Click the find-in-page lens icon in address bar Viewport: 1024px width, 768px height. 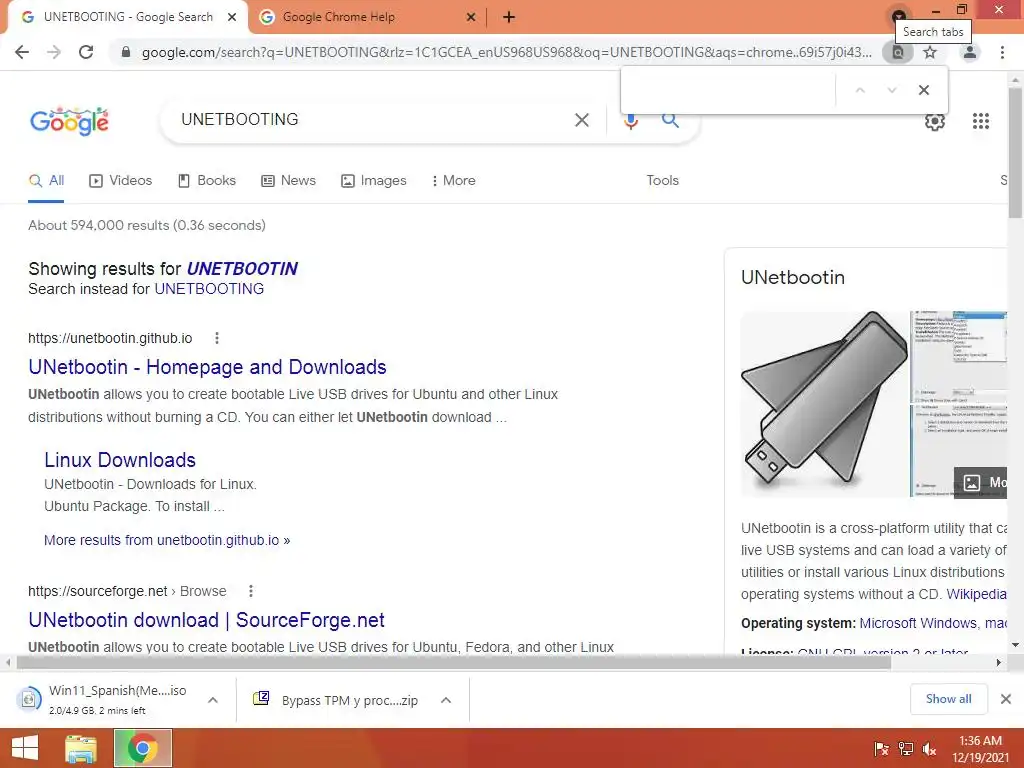coord(898,52)
